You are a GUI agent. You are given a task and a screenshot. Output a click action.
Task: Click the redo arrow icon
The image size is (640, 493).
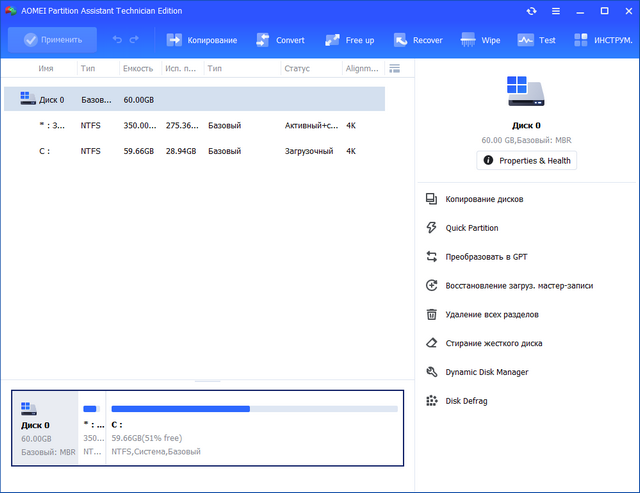134,40
